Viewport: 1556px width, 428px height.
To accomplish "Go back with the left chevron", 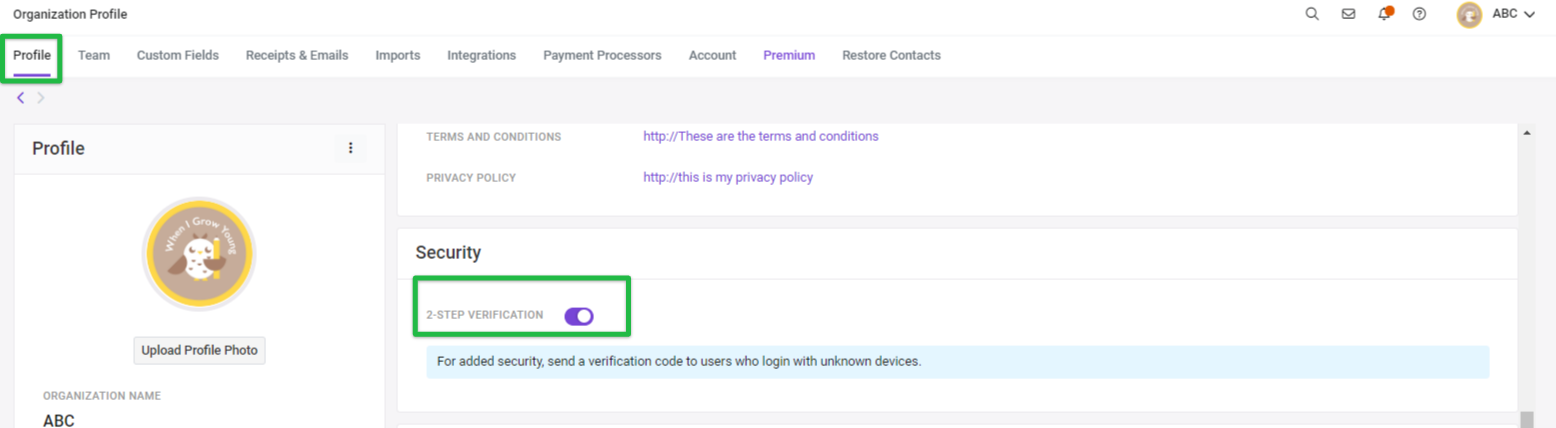I will [21, 97].
